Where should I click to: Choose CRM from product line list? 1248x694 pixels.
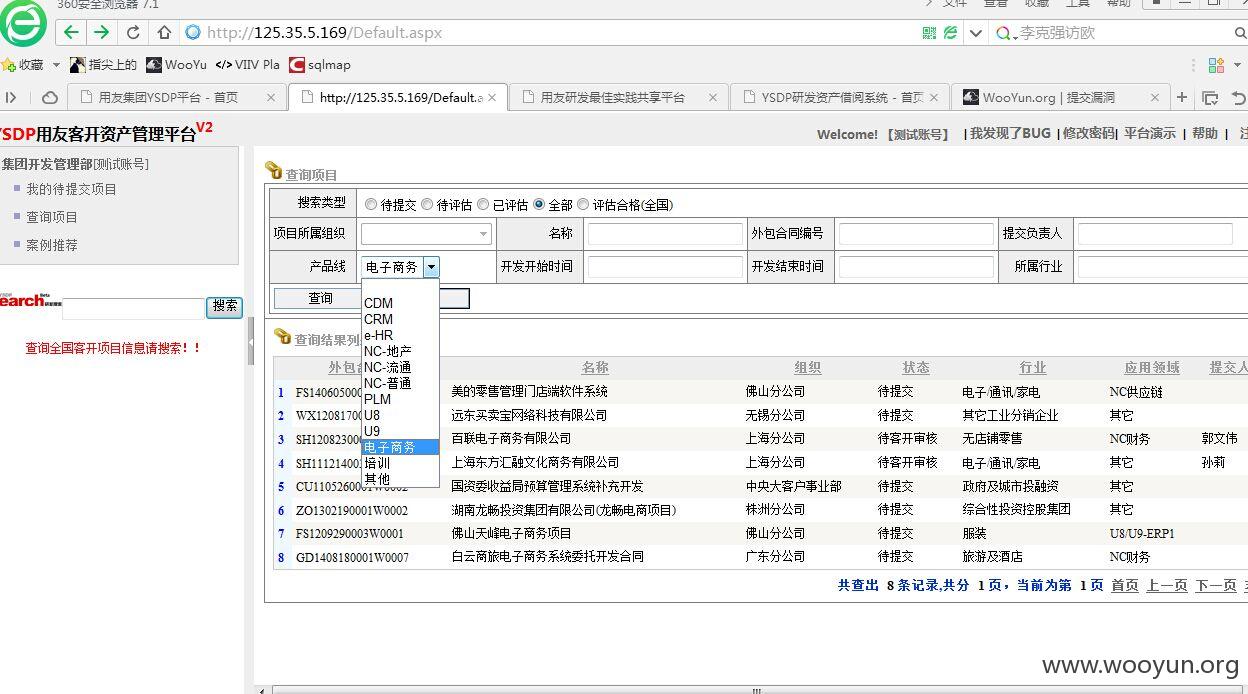pyautogui.click(x=400, y=319)
